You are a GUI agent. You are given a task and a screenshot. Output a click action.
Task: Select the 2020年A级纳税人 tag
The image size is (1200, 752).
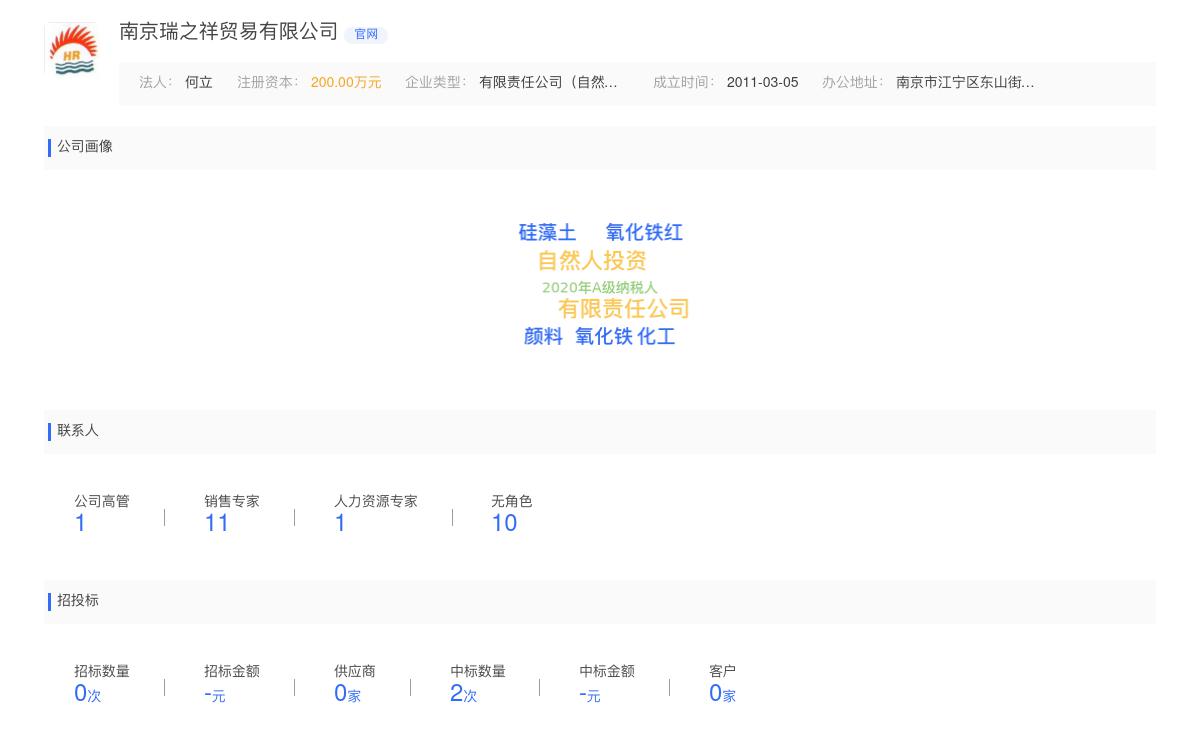(x=600, y=288)
